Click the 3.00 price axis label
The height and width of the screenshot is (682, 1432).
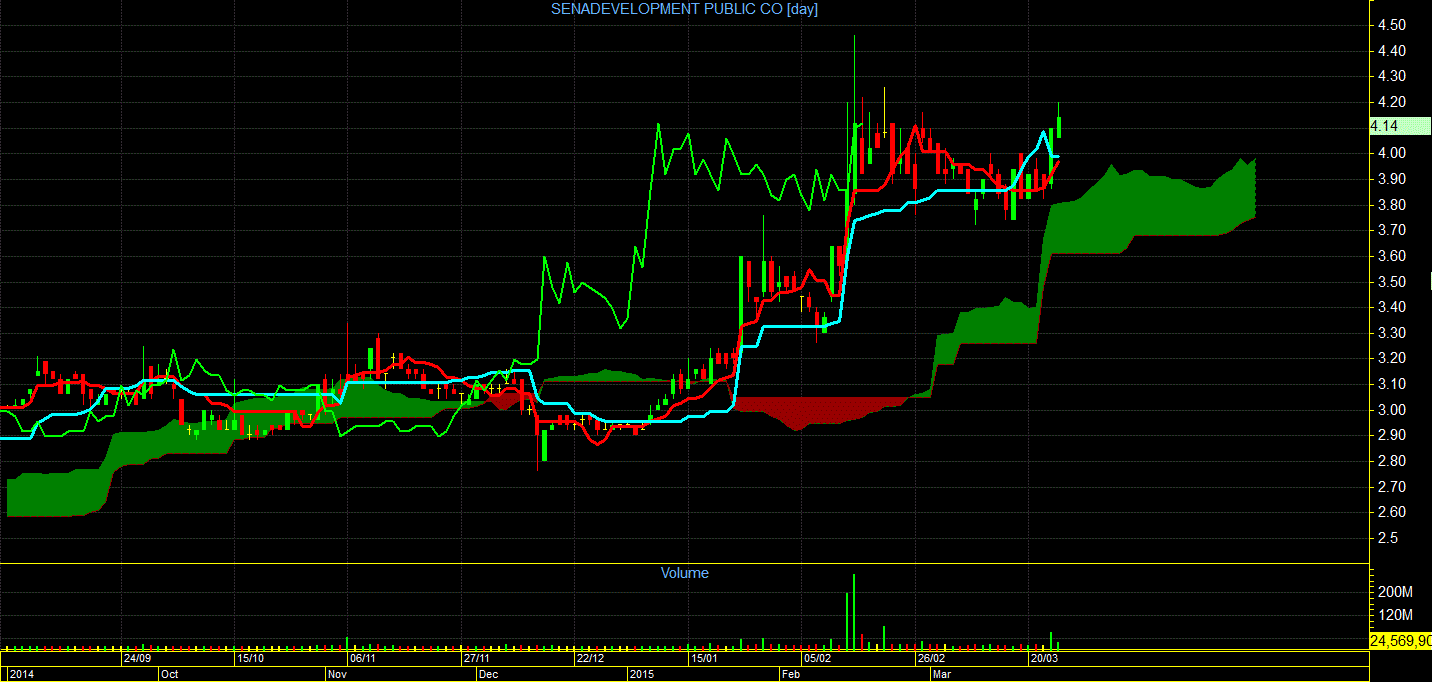1392,410
